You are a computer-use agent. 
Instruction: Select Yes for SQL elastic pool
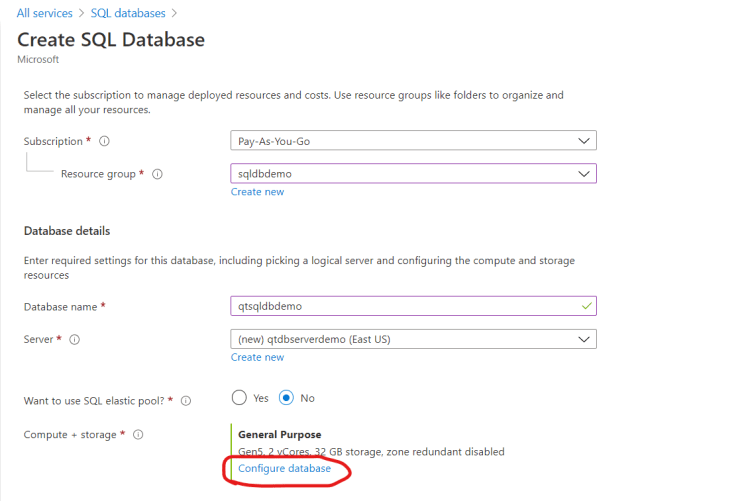click(x=239, y=398)
